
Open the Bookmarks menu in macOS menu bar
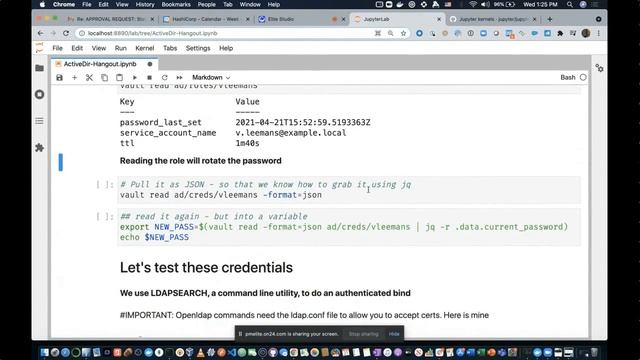(x=176, y=4)
